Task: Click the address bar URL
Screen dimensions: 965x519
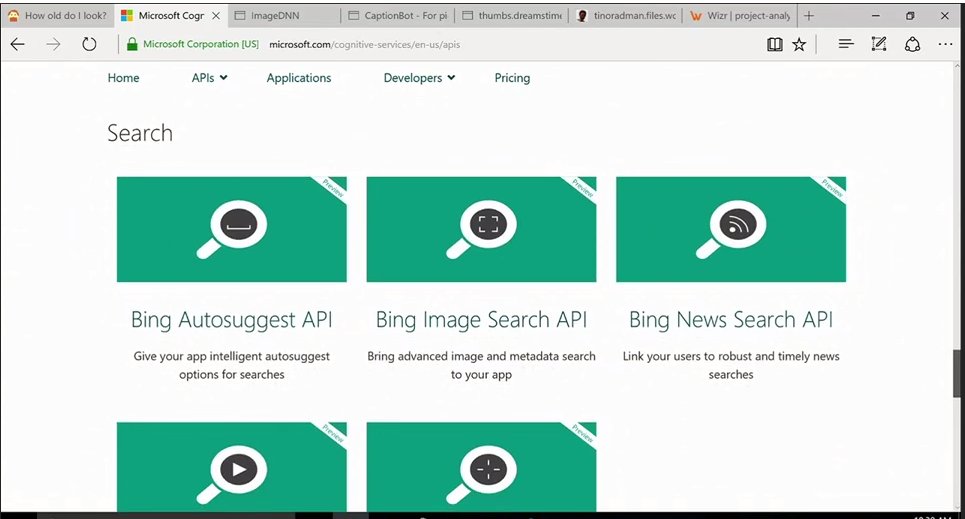Action: pos(364,44)
